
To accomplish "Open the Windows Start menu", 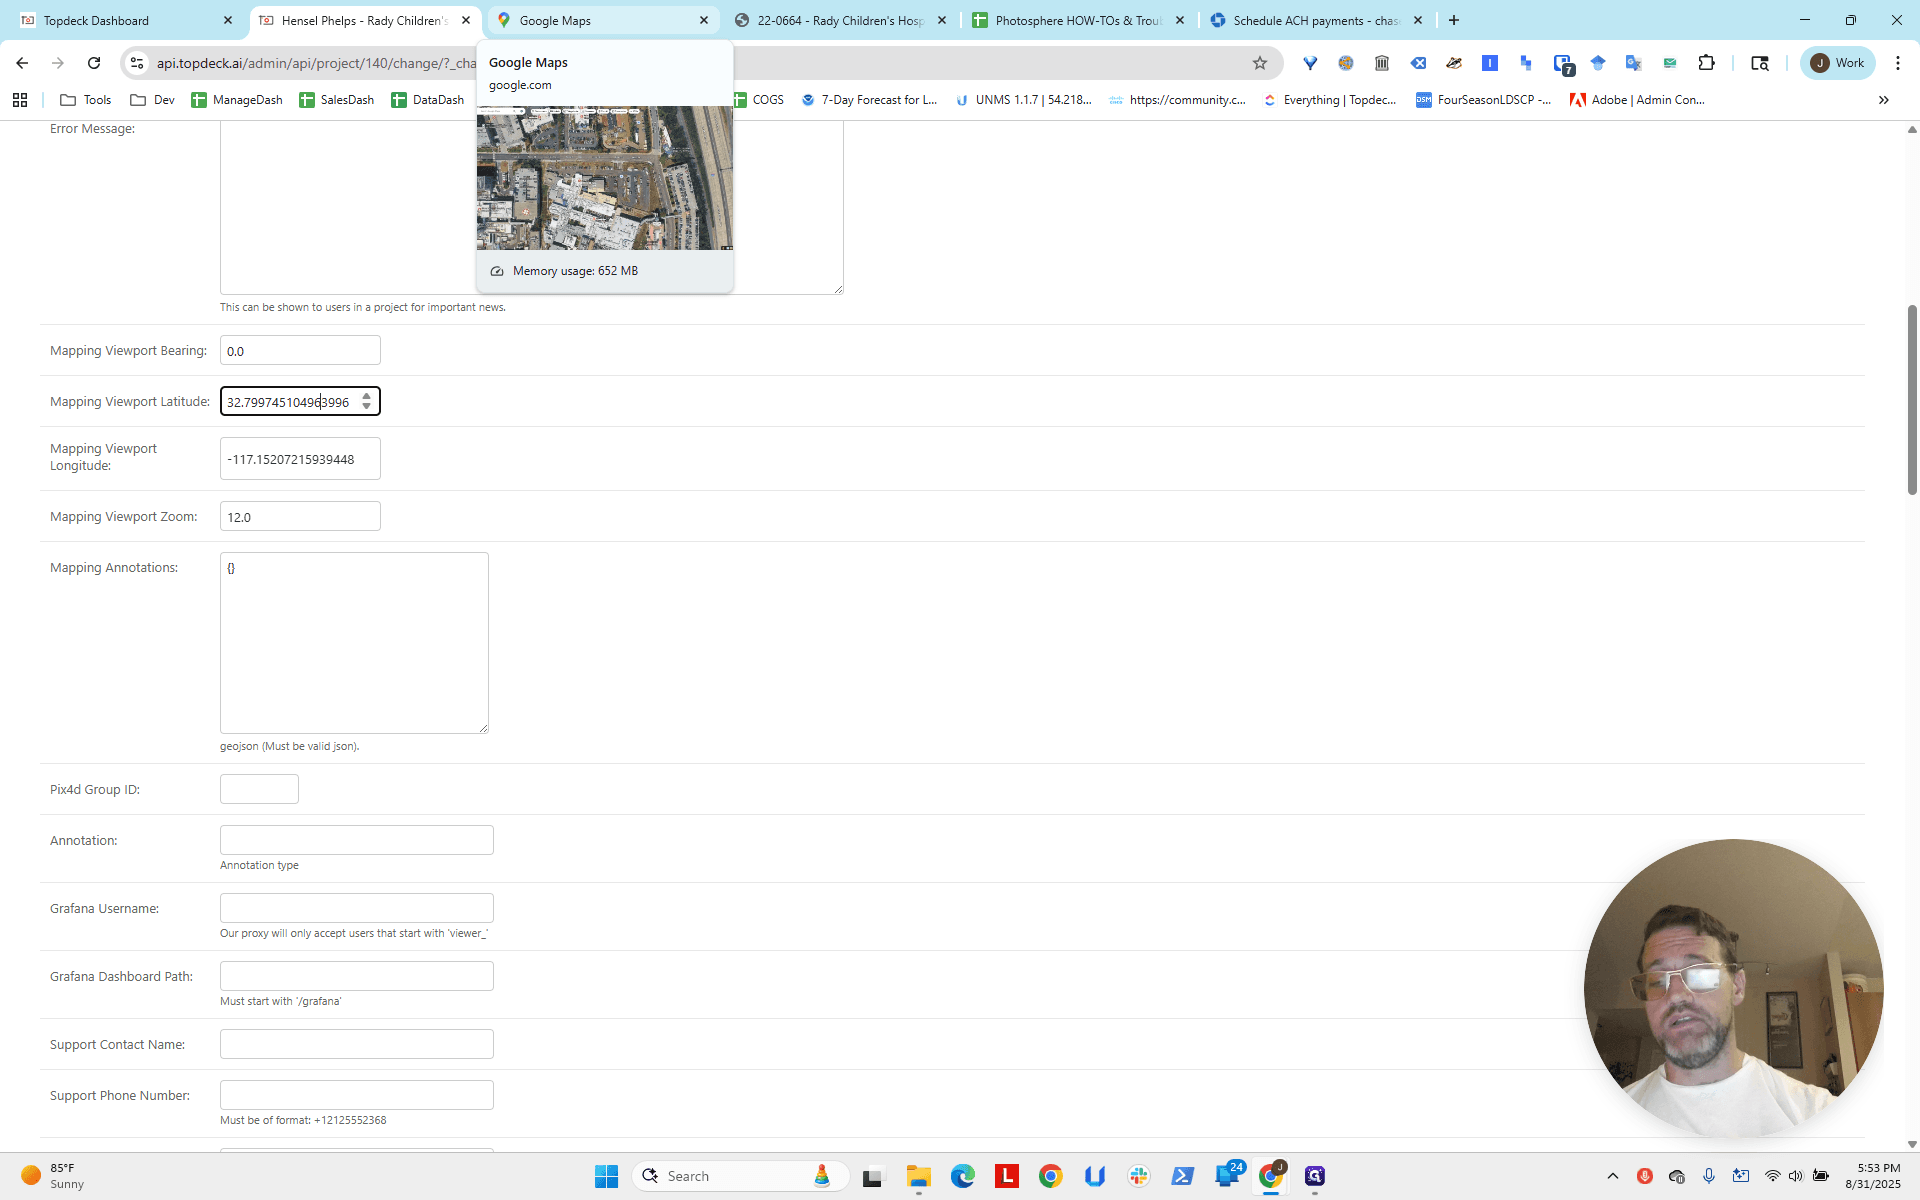I will point(606,1176).
